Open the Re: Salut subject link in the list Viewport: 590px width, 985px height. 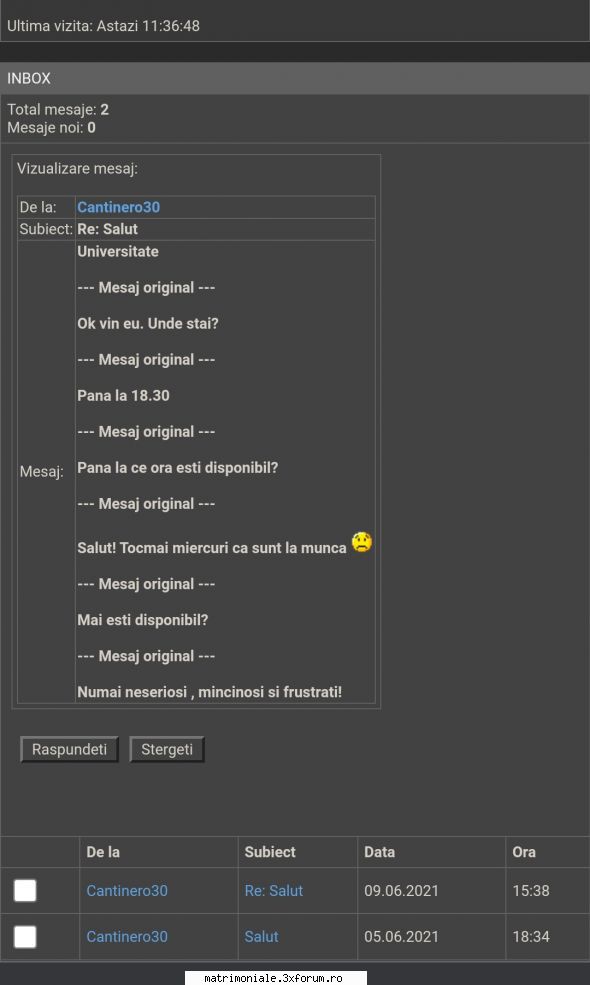click(x=274, y=891)
